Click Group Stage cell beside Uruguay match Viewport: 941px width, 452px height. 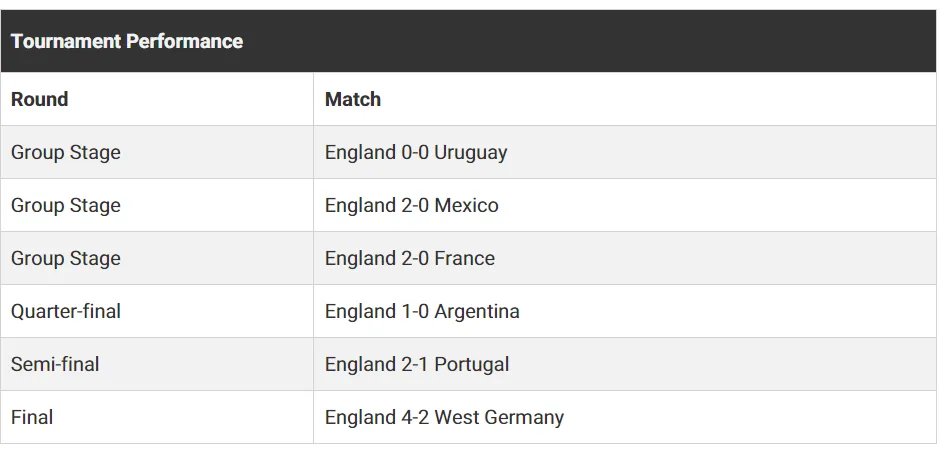(x=157, y=152)
